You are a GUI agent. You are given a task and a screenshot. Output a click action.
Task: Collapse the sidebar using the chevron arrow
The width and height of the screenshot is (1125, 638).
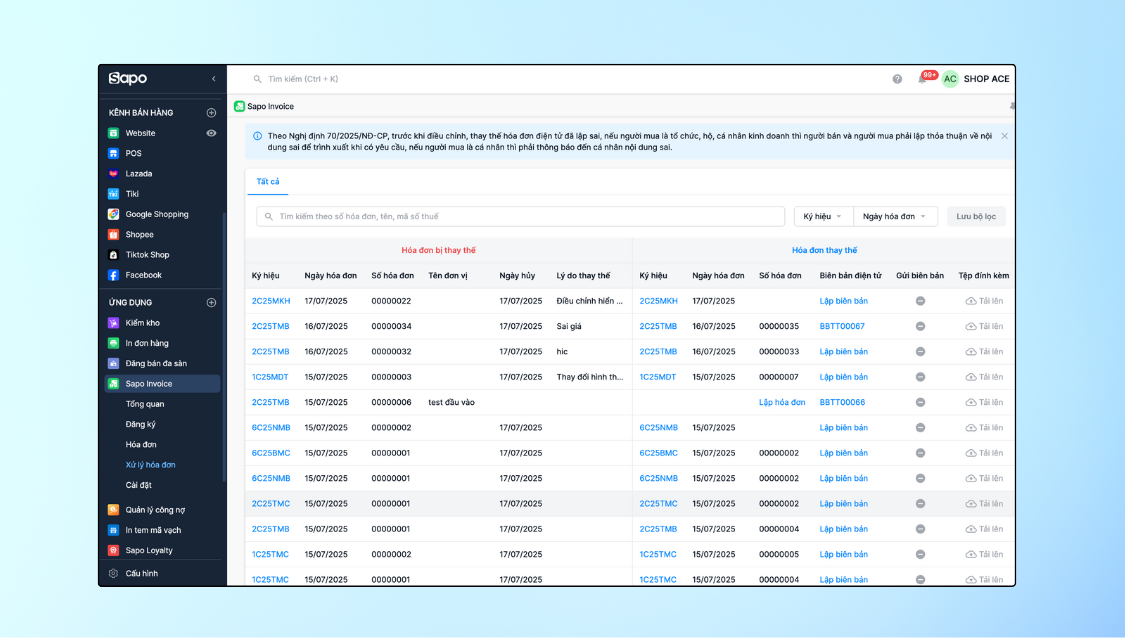(x=213, y=79)
